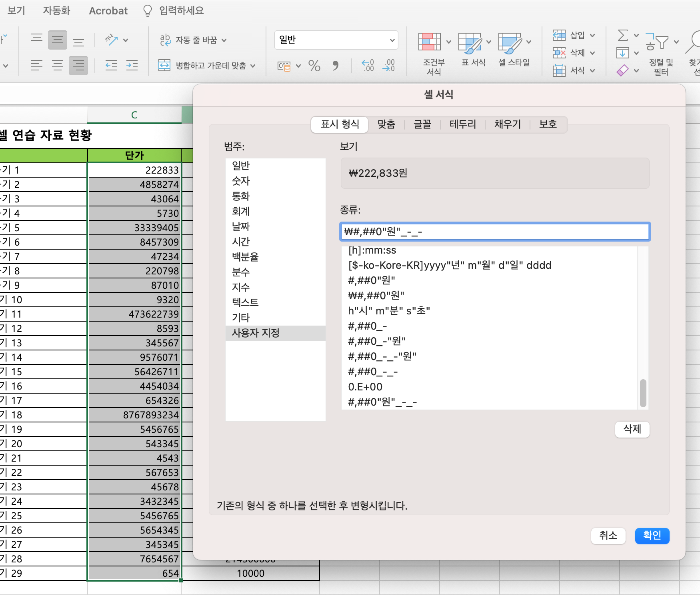This screenshot has width=700, height=595.
Task: Click the 종류 format code input field
Action: pos(494,232)
